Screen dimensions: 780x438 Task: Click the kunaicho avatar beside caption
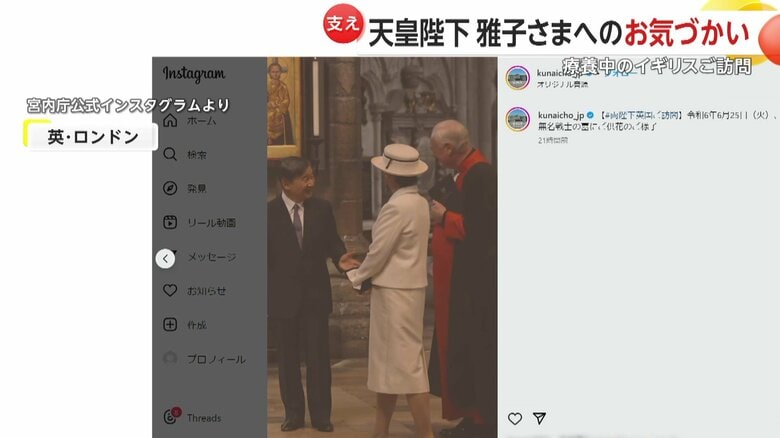point(518,119)
